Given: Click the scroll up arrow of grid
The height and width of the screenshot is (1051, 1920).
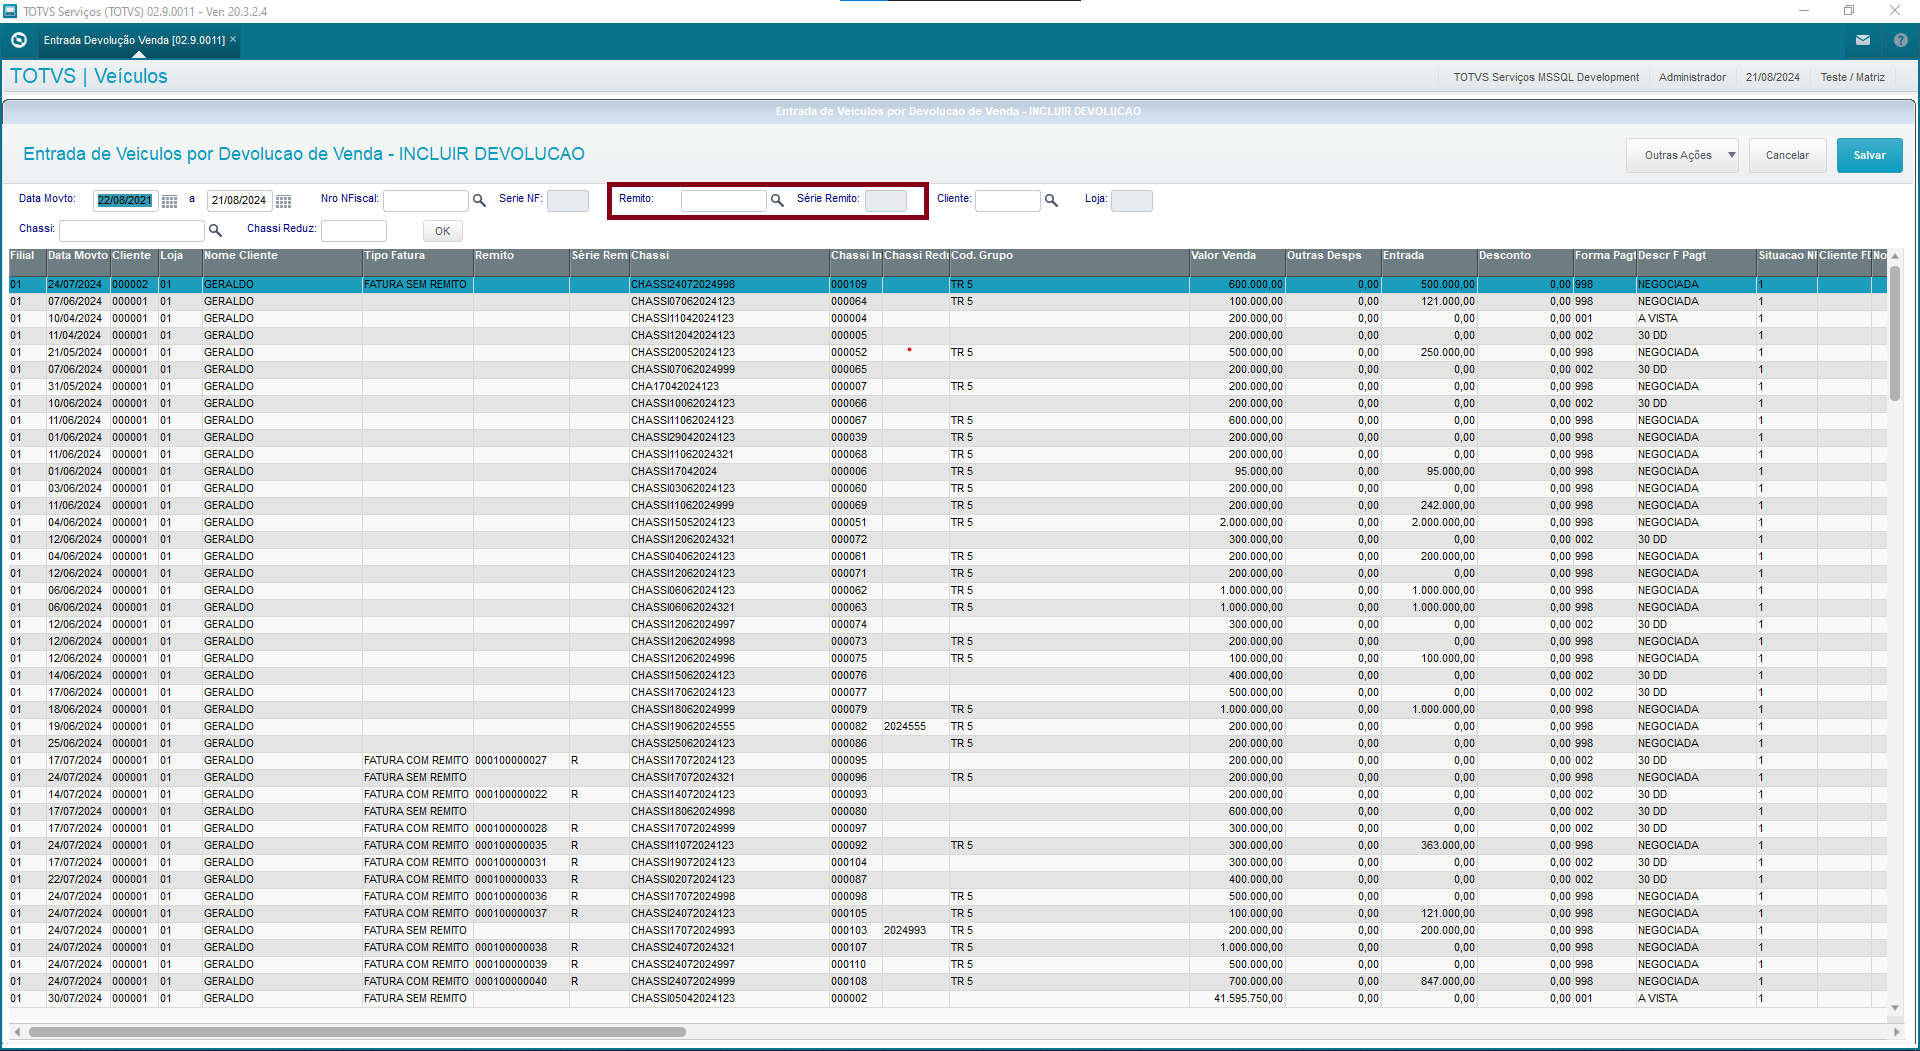Looking at the screenshot, I should point(1894,256).
